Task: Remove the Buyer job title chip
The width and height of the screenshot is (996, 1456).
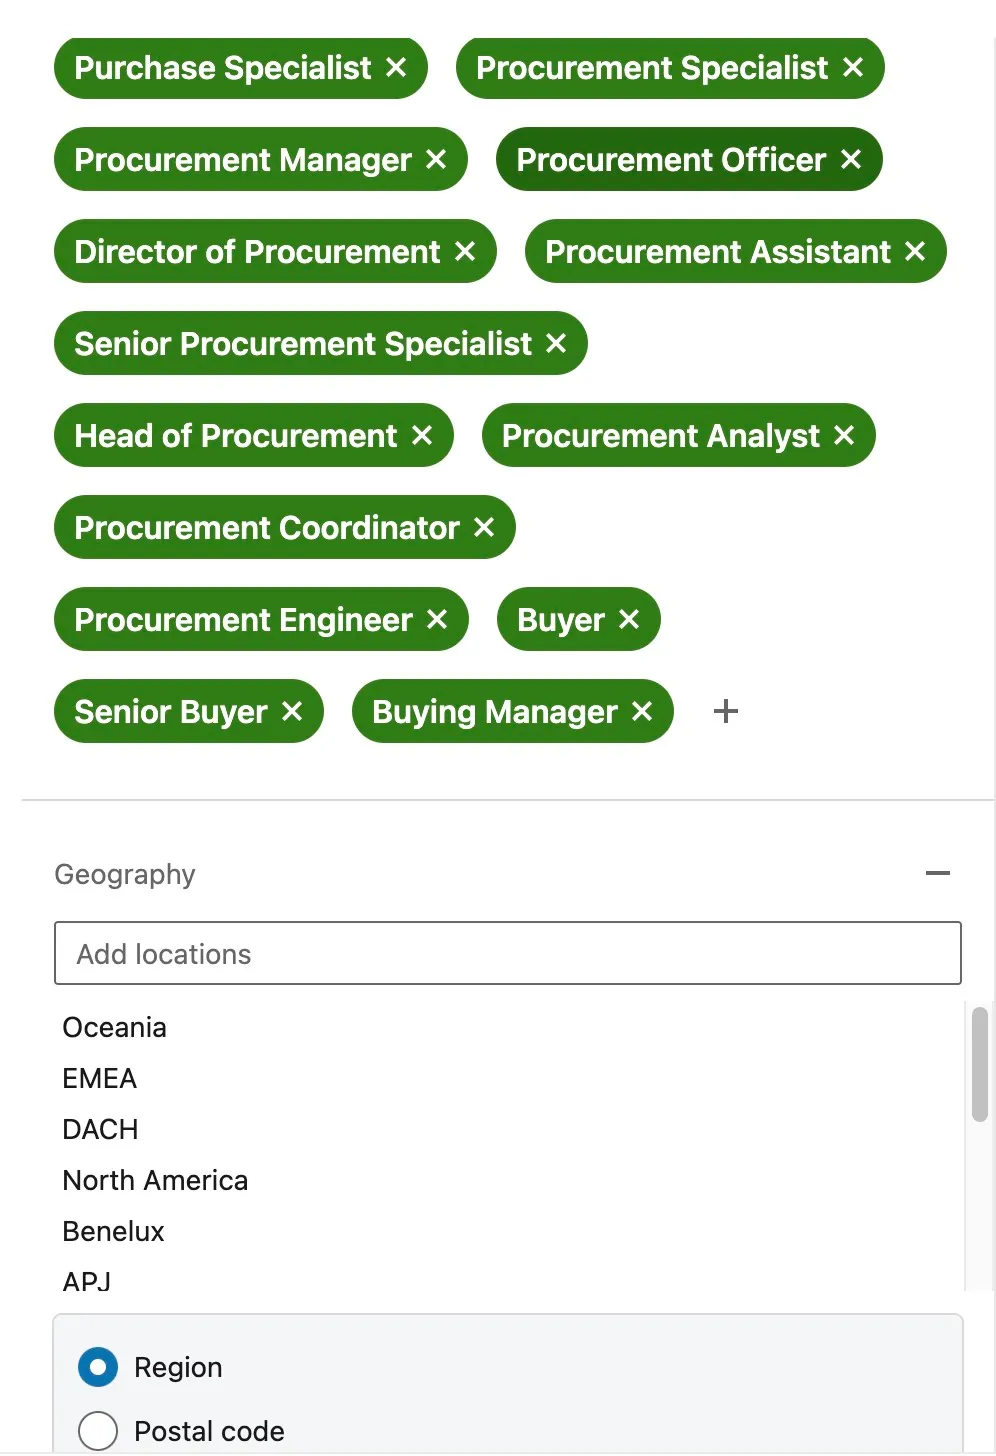Action: tap(629, 620)
